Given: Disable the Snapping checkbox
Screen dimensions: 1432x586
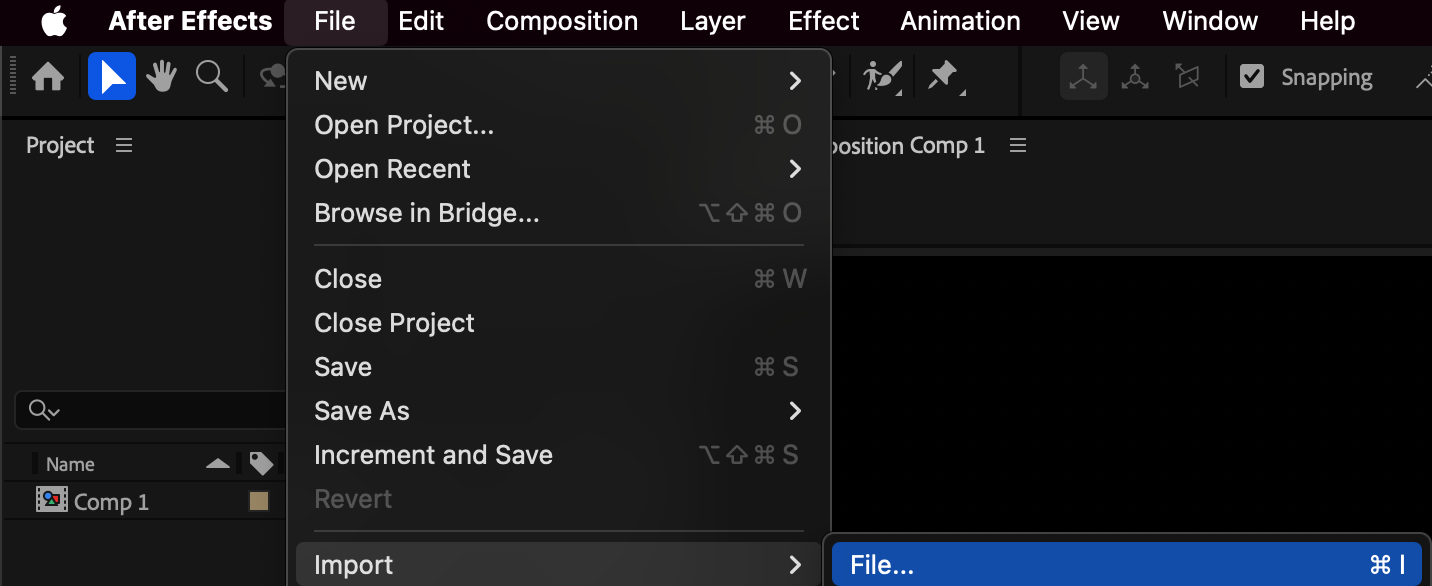Looking at the screenshot, I should point(1252,77).
